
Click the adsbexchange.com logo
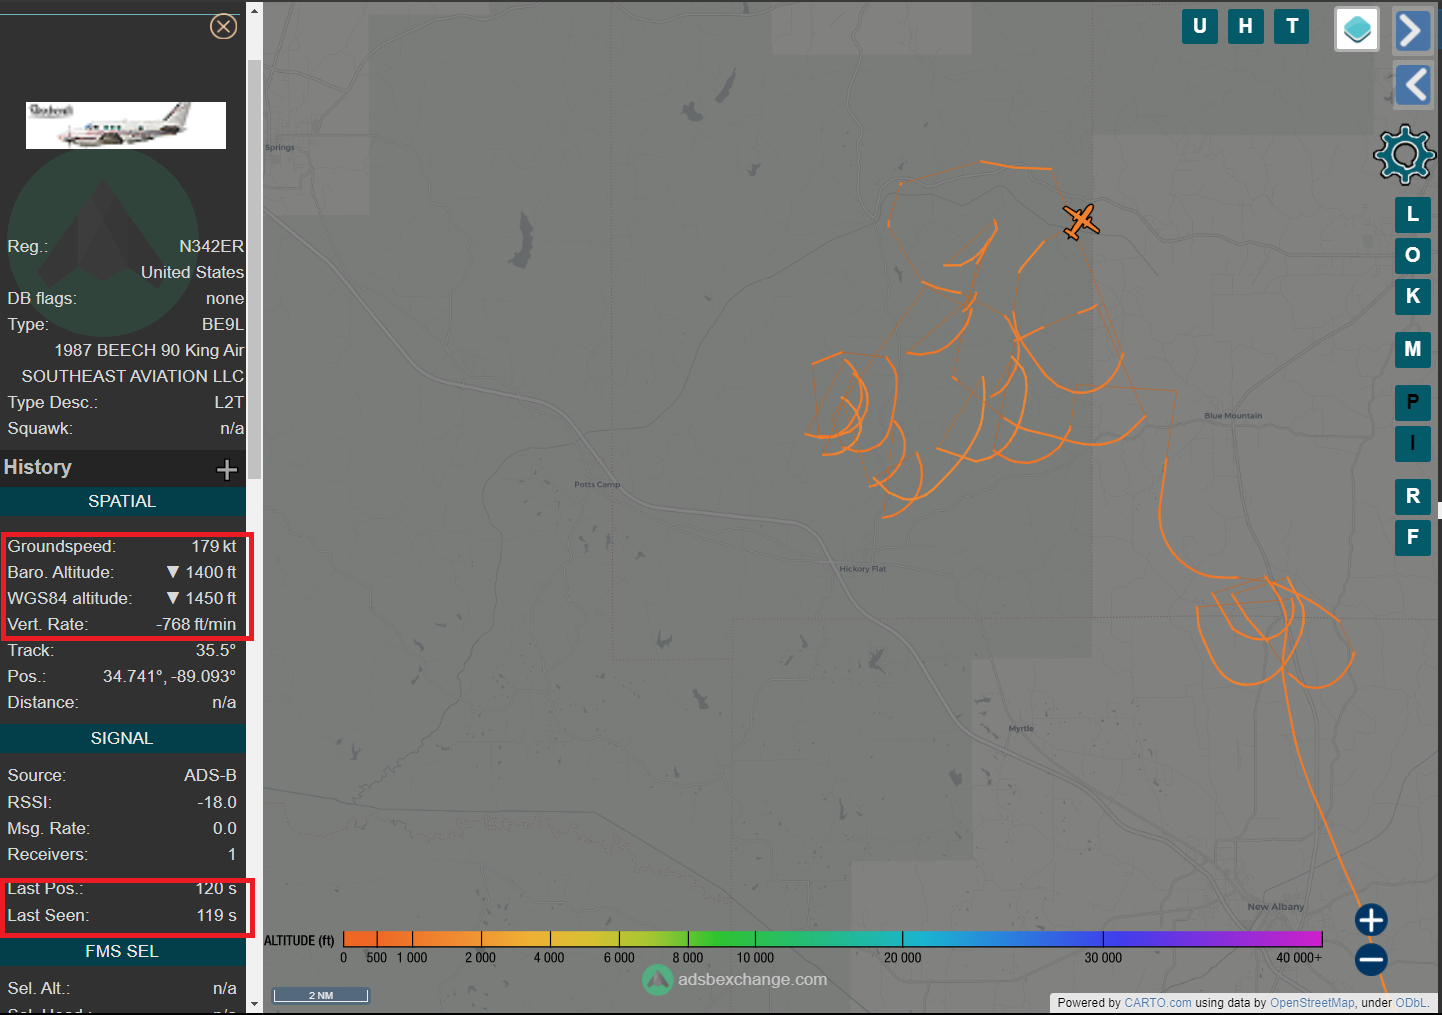[x=735, y=980]
